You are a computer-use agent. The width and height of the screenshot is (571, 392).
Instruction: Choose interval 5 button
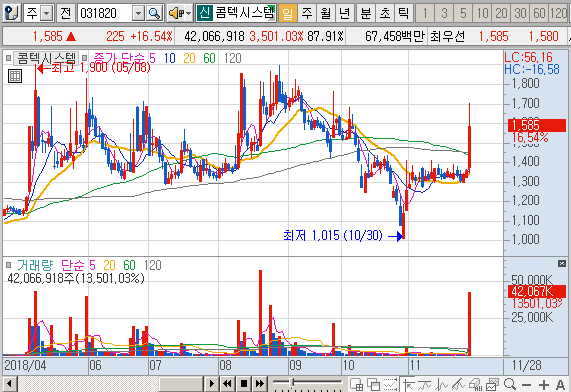click(x=463, y=14)
